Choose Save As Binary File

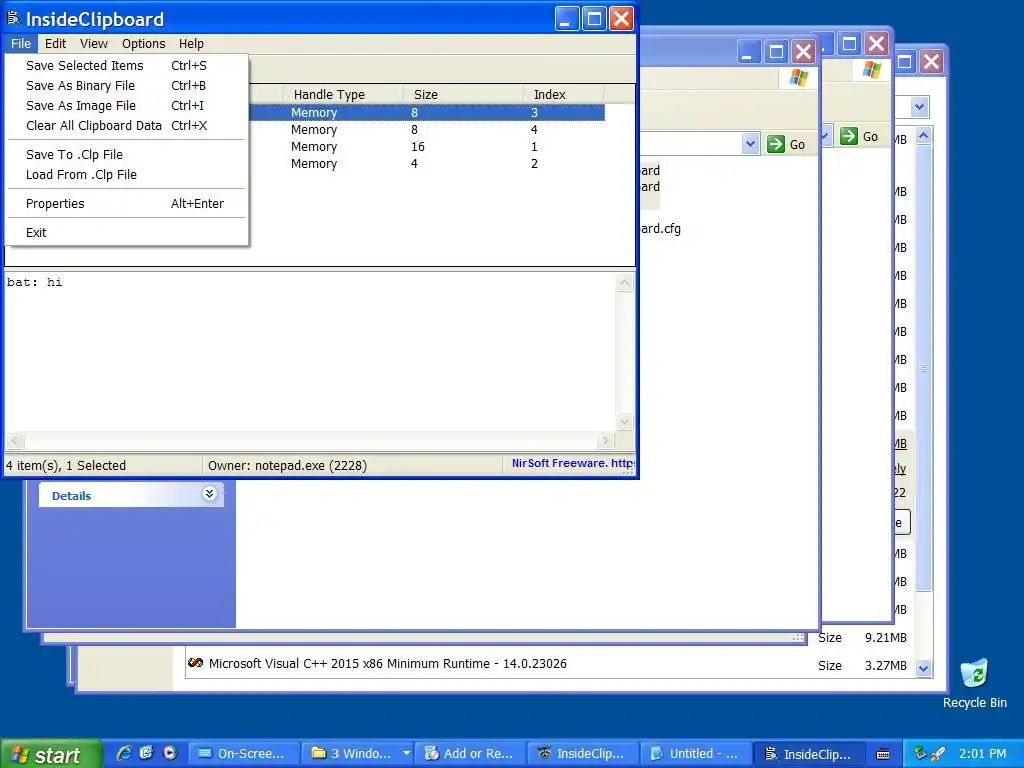[x=127, y=86]
